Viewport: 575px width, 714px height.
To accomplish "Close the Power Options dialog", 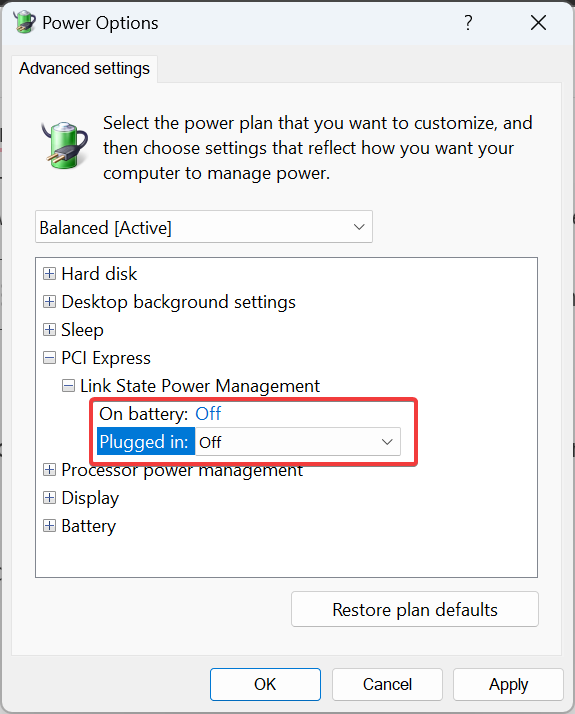I will coord(538,22).
